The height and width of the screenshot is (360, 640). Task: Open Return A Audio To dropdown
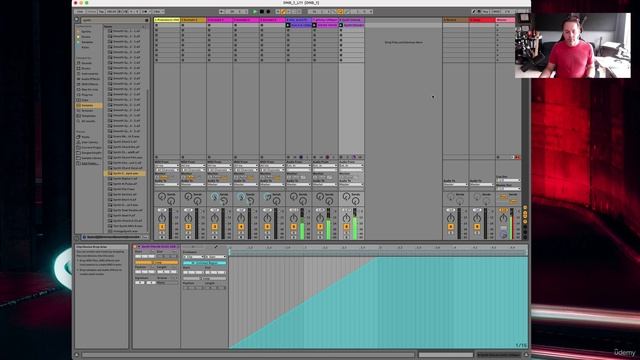[x=456, y=184]
